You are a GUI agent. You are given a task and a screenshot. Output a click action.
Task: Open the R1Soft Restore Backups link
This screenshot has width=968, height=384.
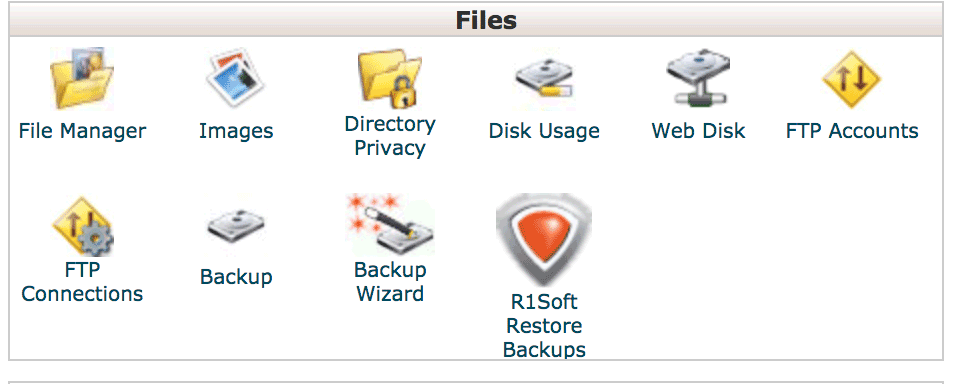pyautogui.click(x=544, y=325)
